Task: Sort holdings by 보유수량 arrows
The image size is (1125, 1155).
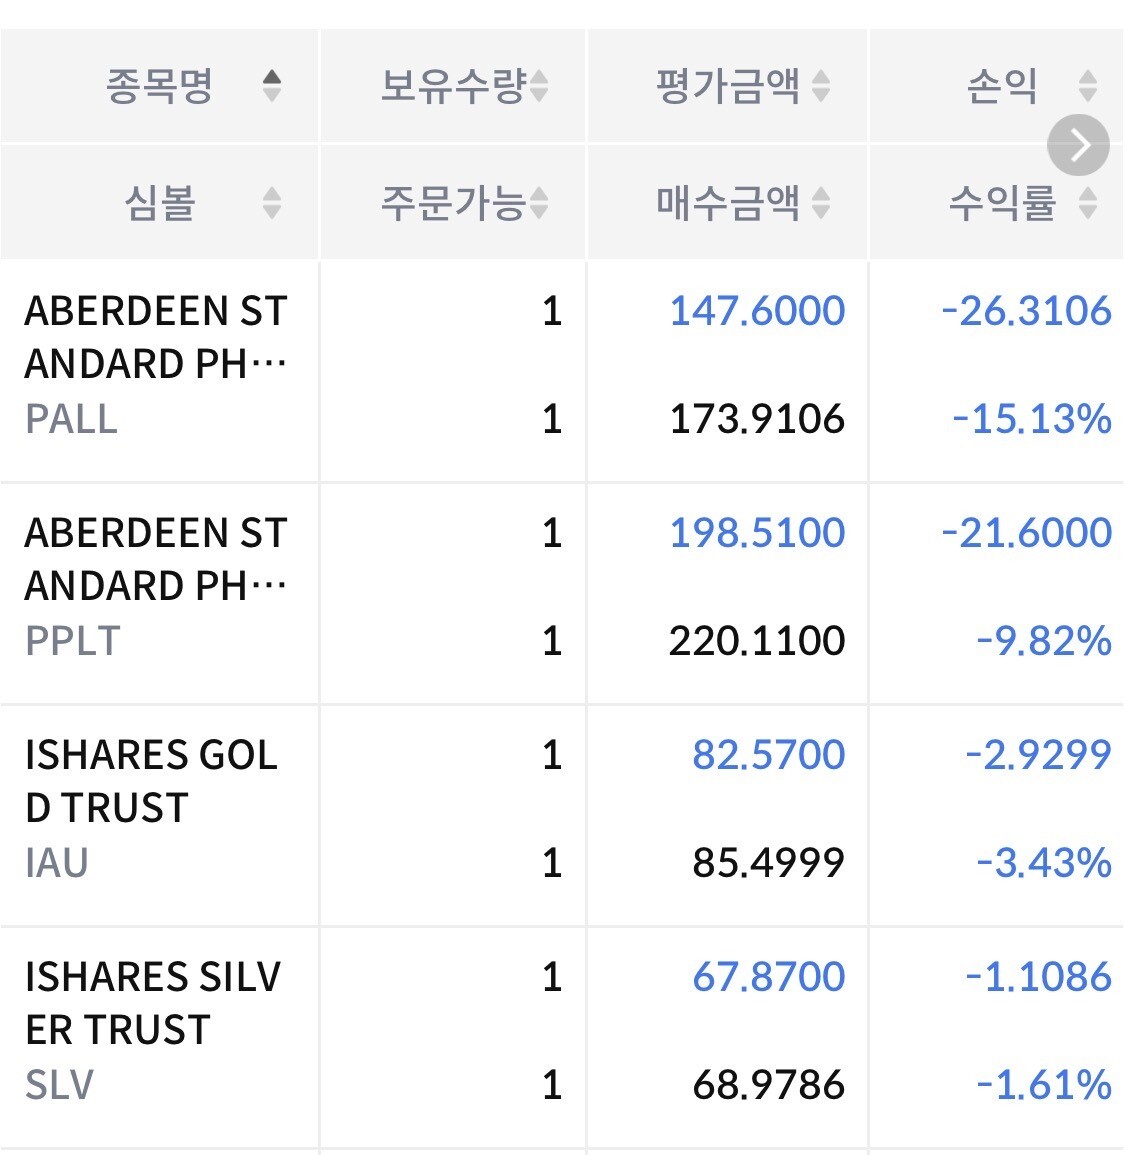Action: point(539,85)
